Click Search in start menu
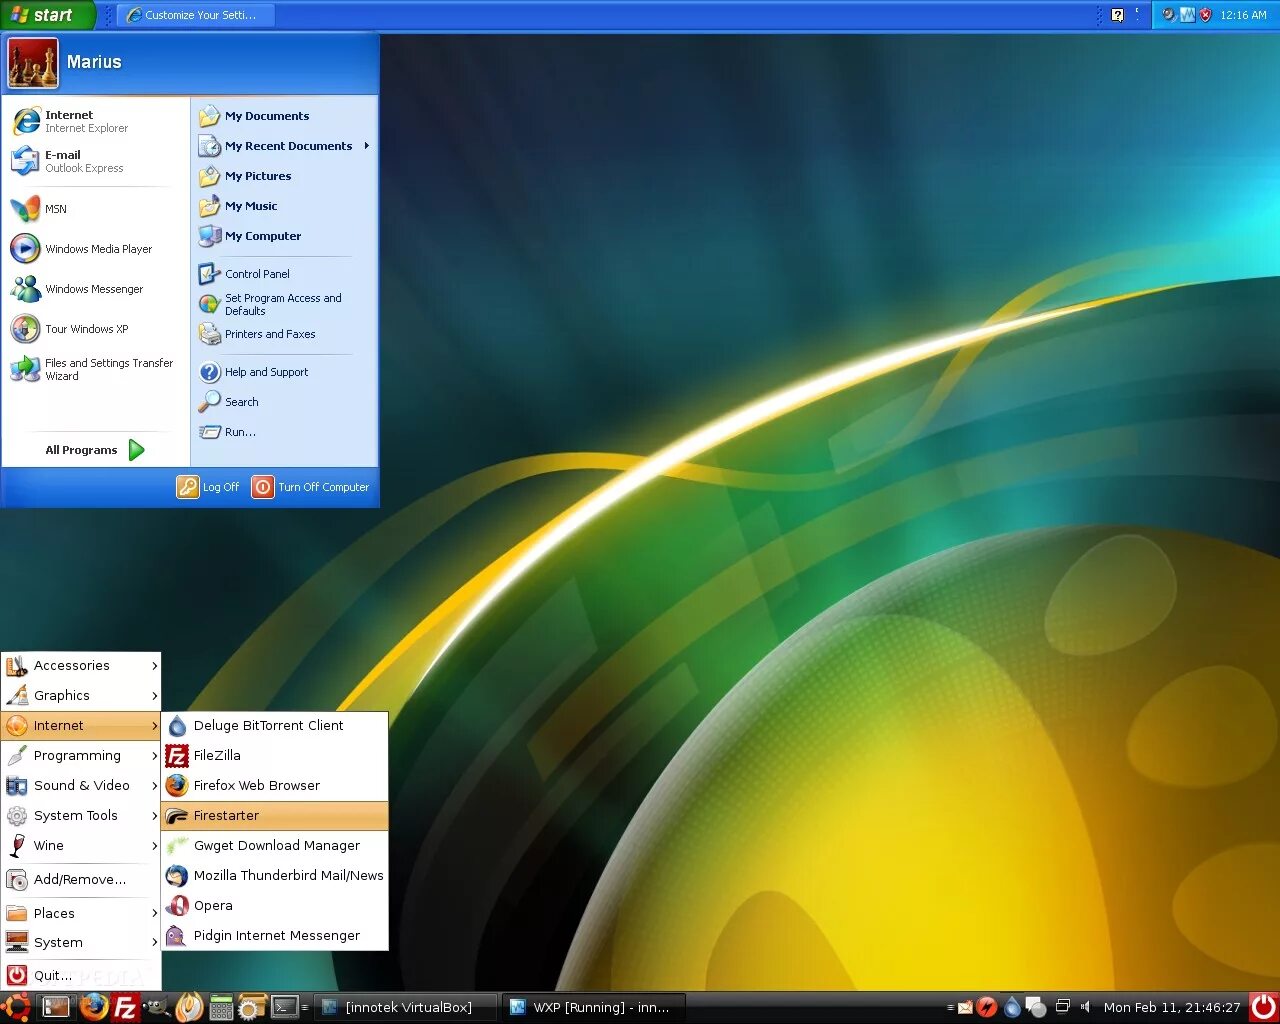This screenshot has width=1280, height=1024. [x=285, y=402]
